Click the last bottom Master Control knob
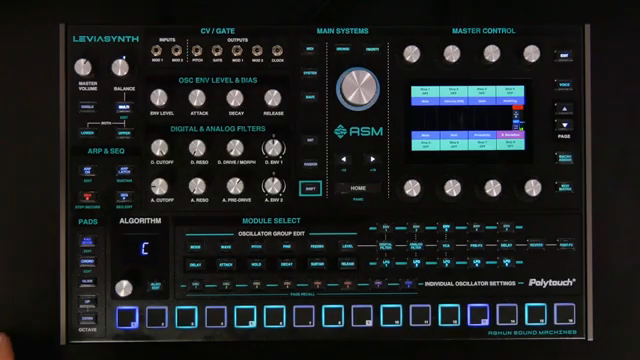Viewport: 640px width, 360px height. [x=533, y=187]
